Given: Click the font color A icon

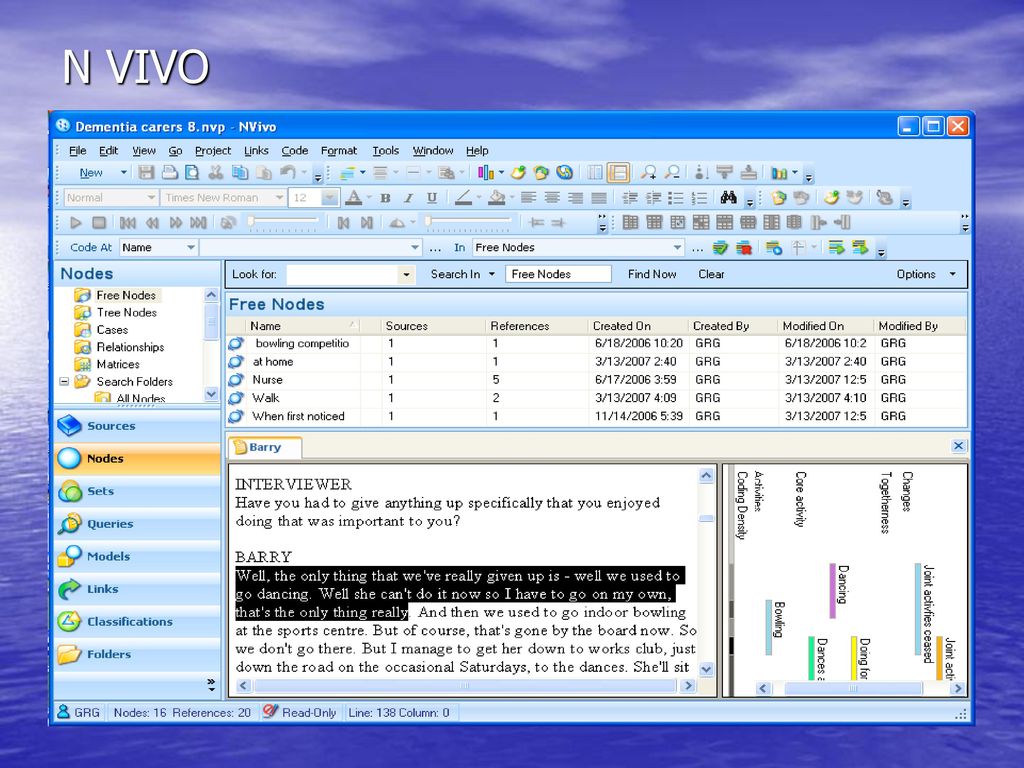Looking at the screenshot, I should point(353,198).
